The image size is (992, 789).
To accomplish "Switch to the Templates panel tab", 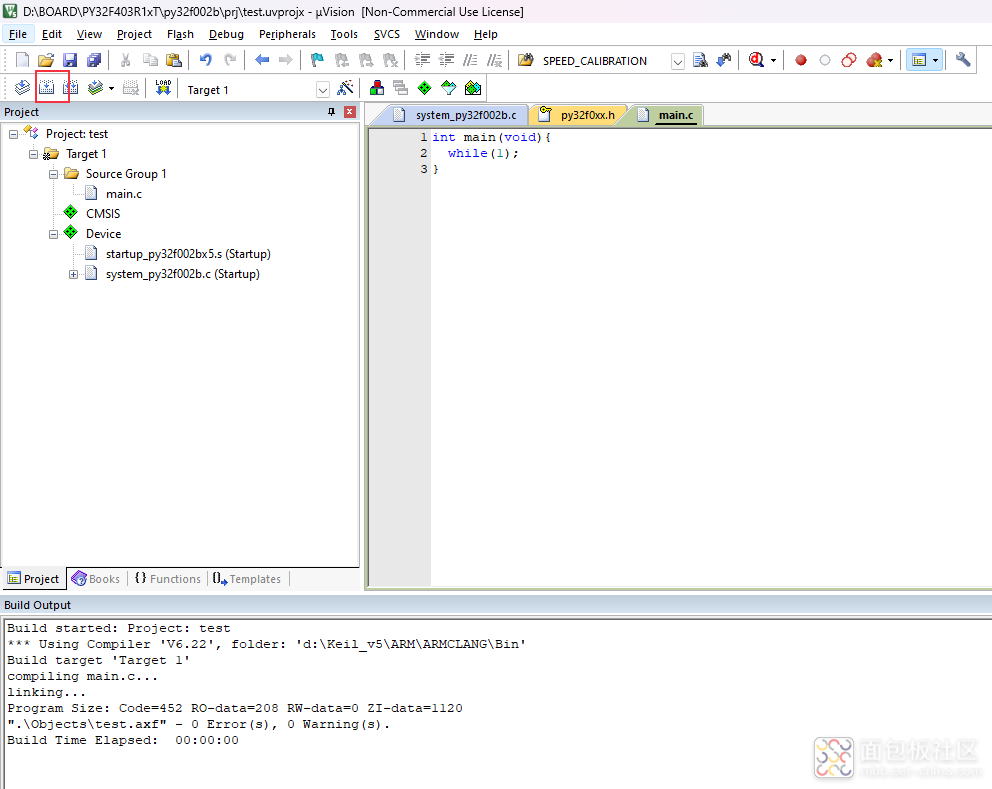I will coord(247,579).
